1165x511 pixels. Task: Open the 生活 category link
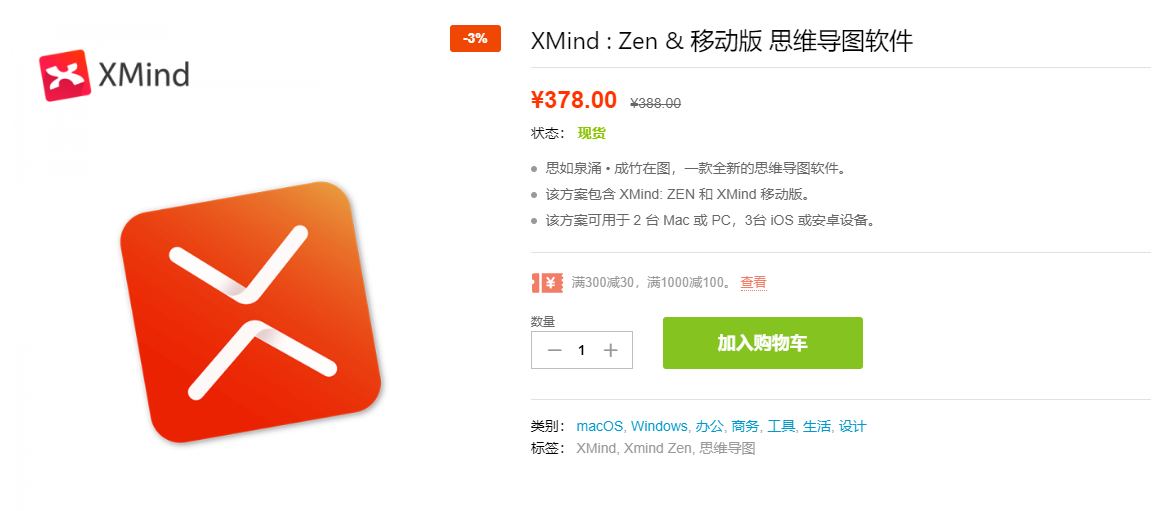817,426
